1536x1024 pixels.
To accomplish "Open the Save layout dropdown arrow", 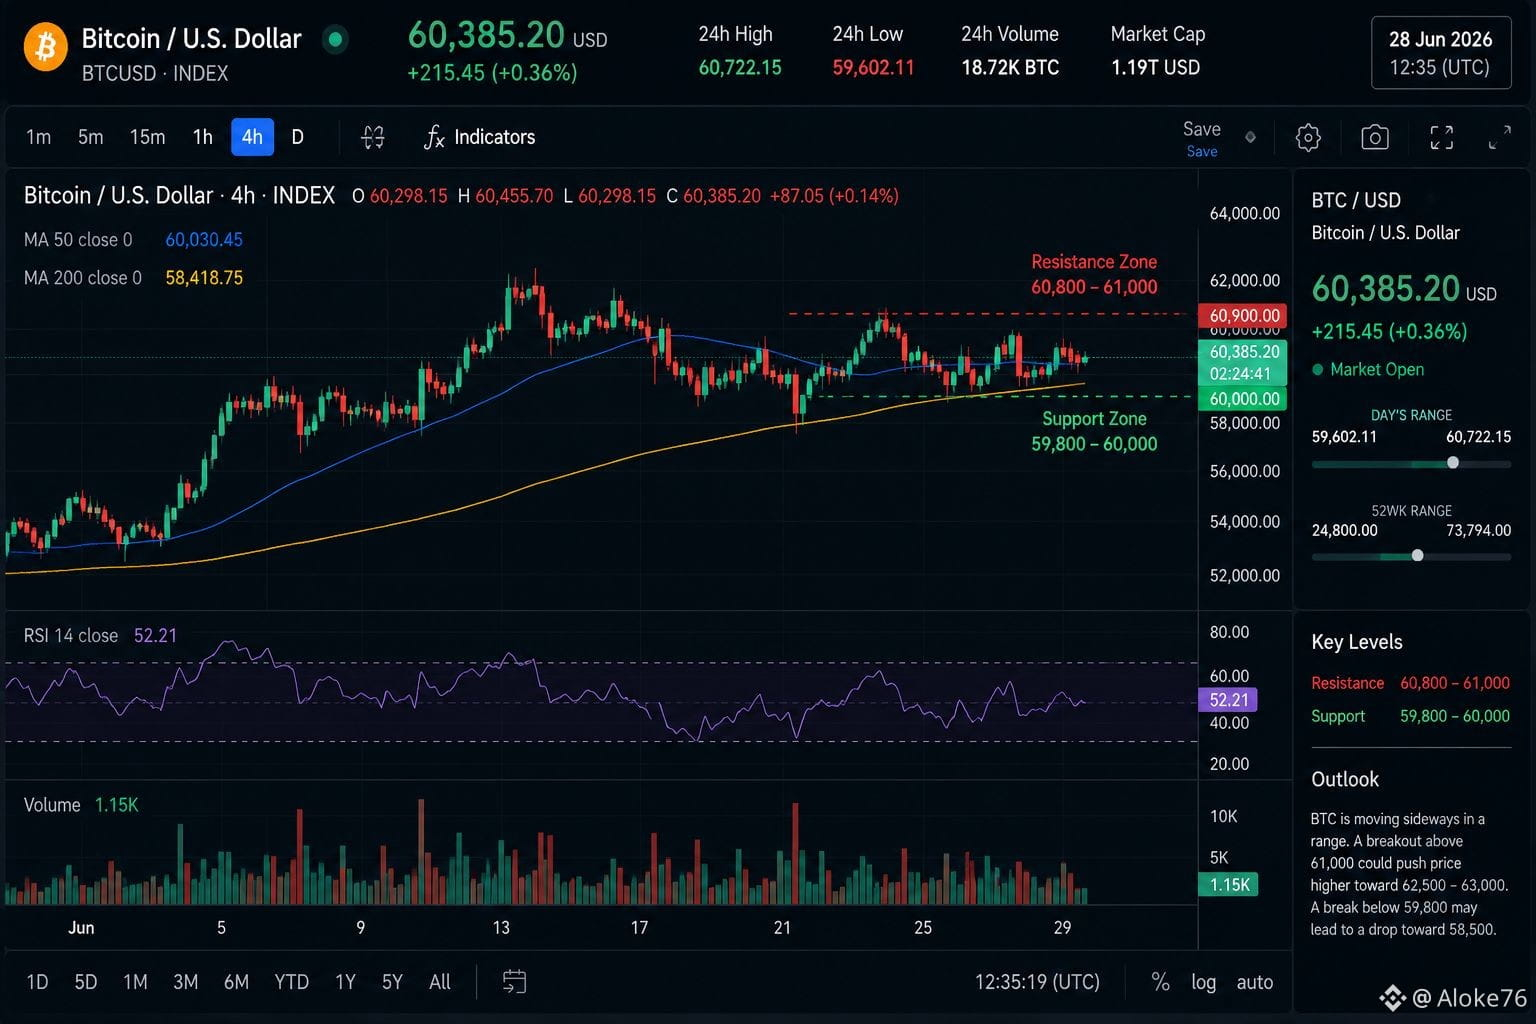I will 1250,137.
